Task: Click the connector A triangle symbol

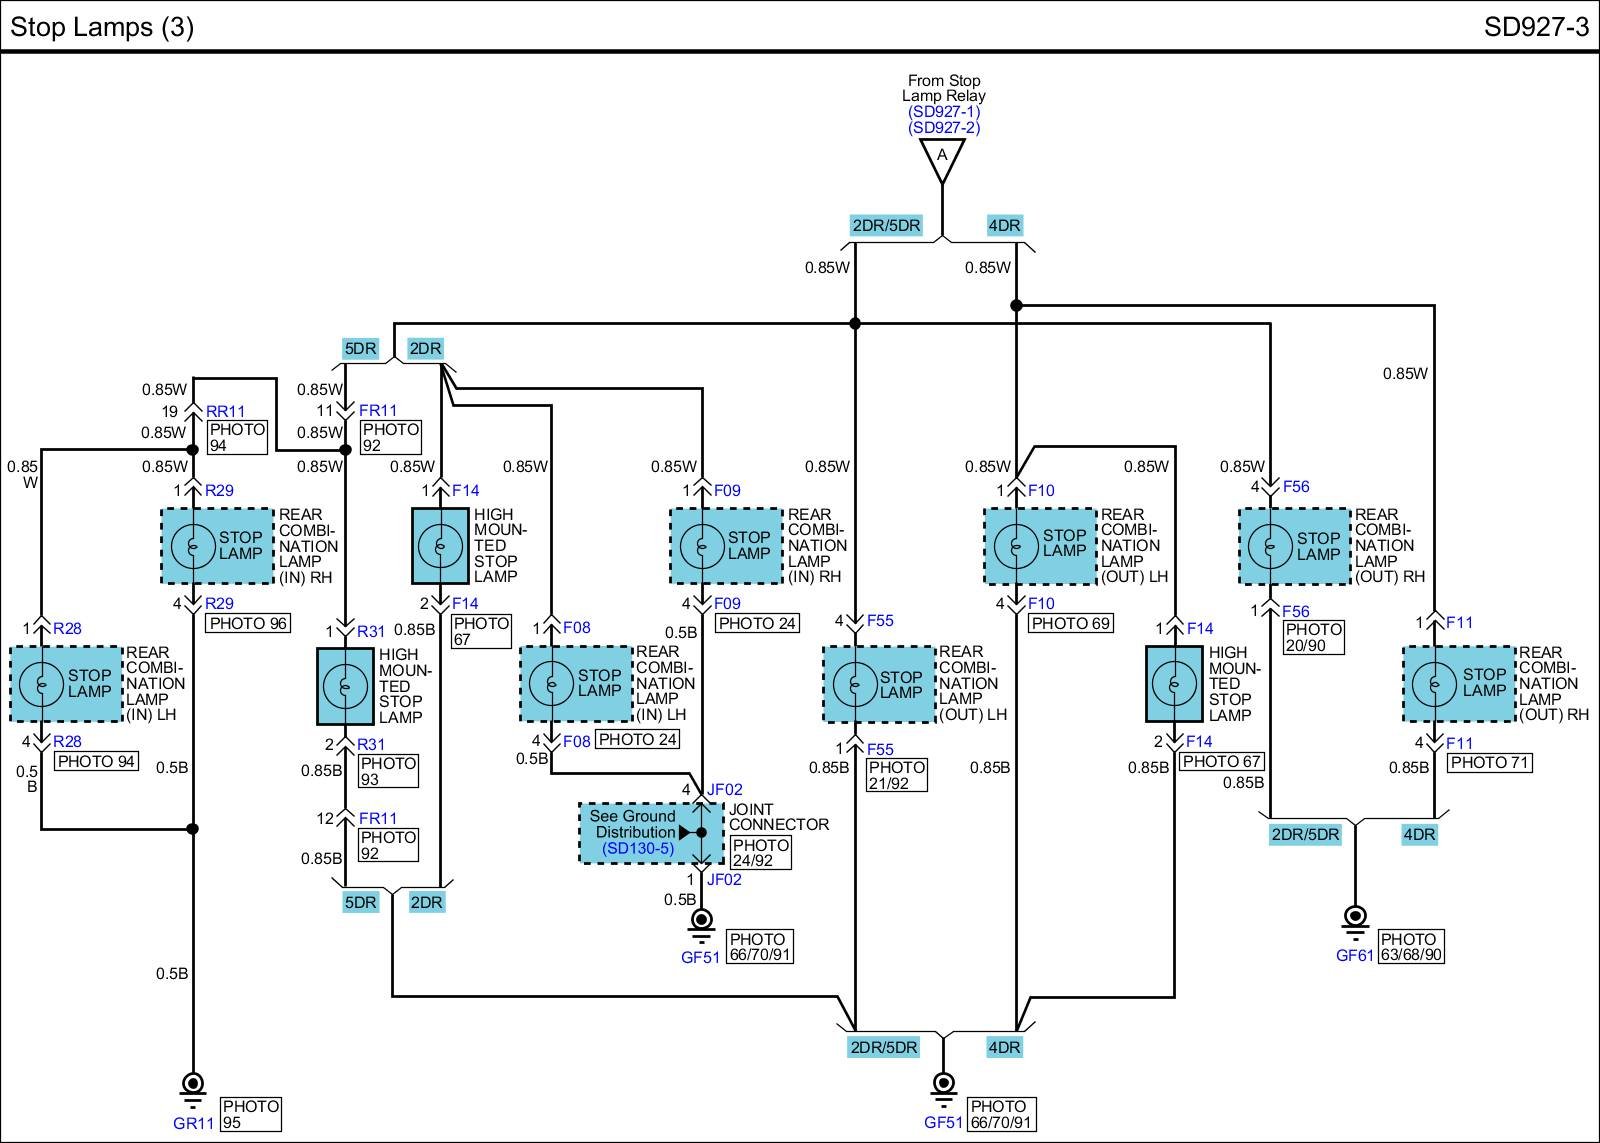Action: (942, 158)
